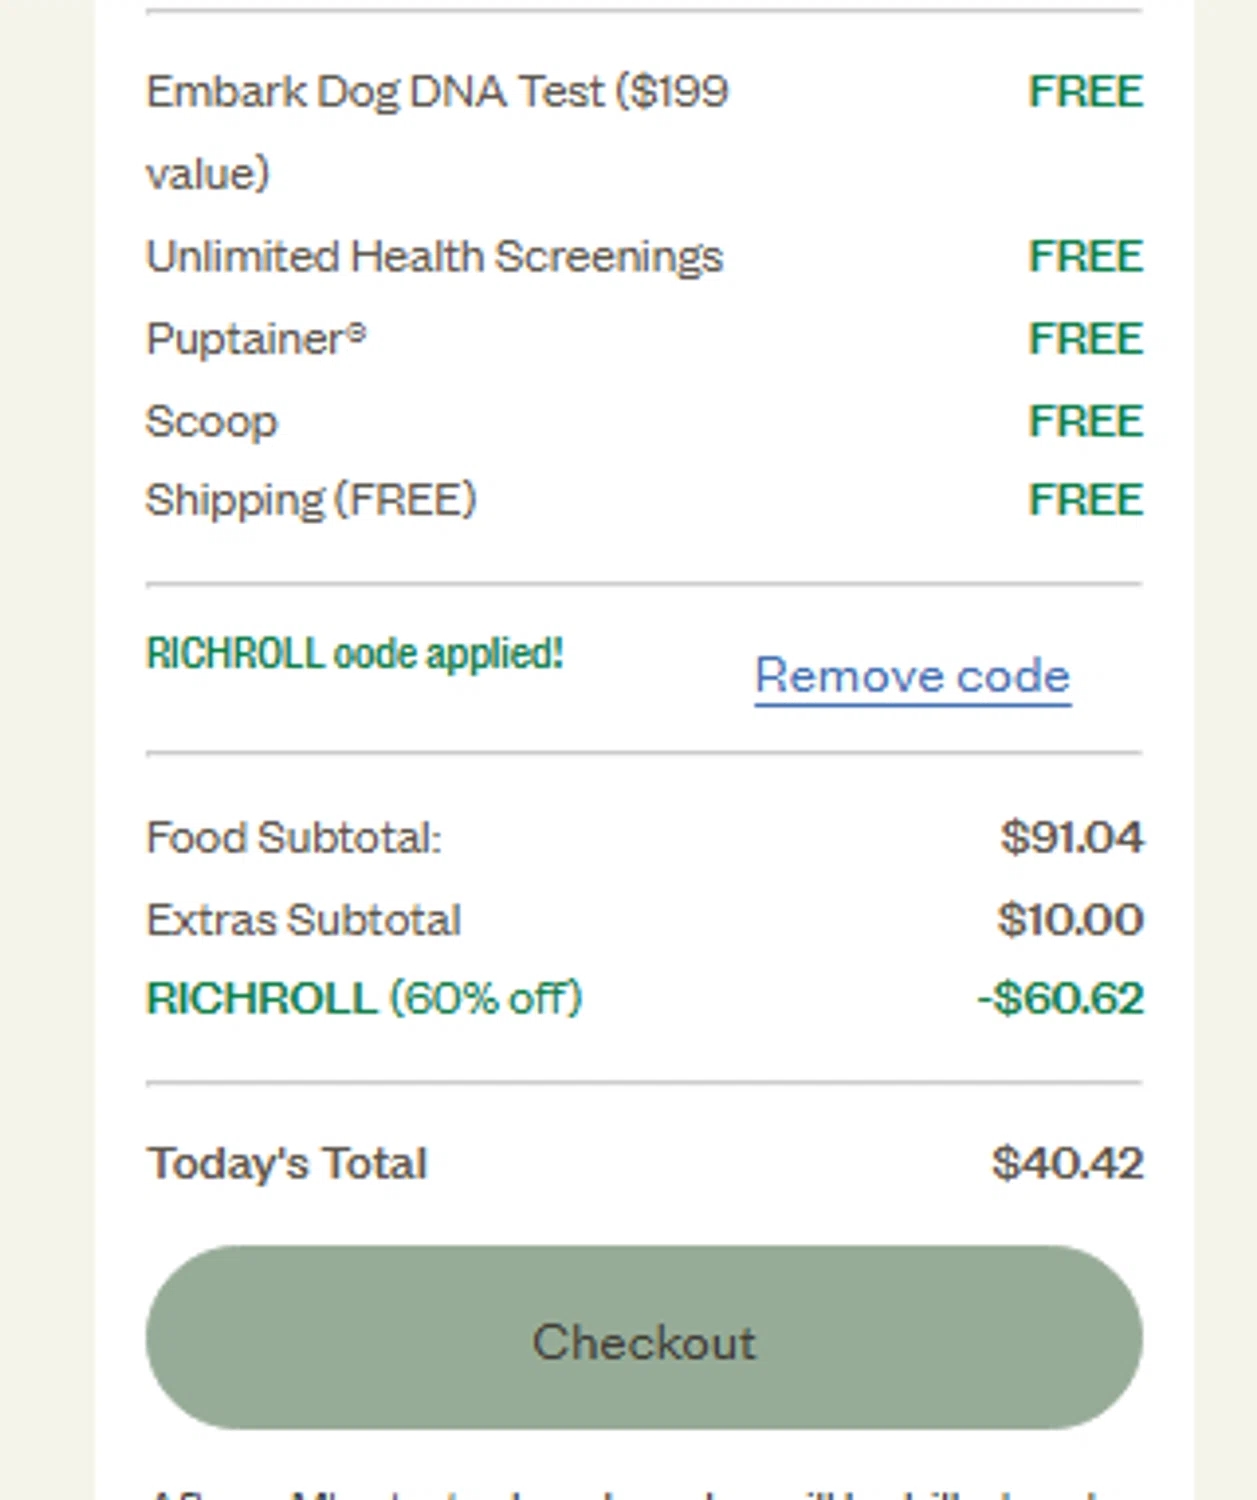Click the Extras Subtotal label
Screen dimensions: 1257x1500
303,920
